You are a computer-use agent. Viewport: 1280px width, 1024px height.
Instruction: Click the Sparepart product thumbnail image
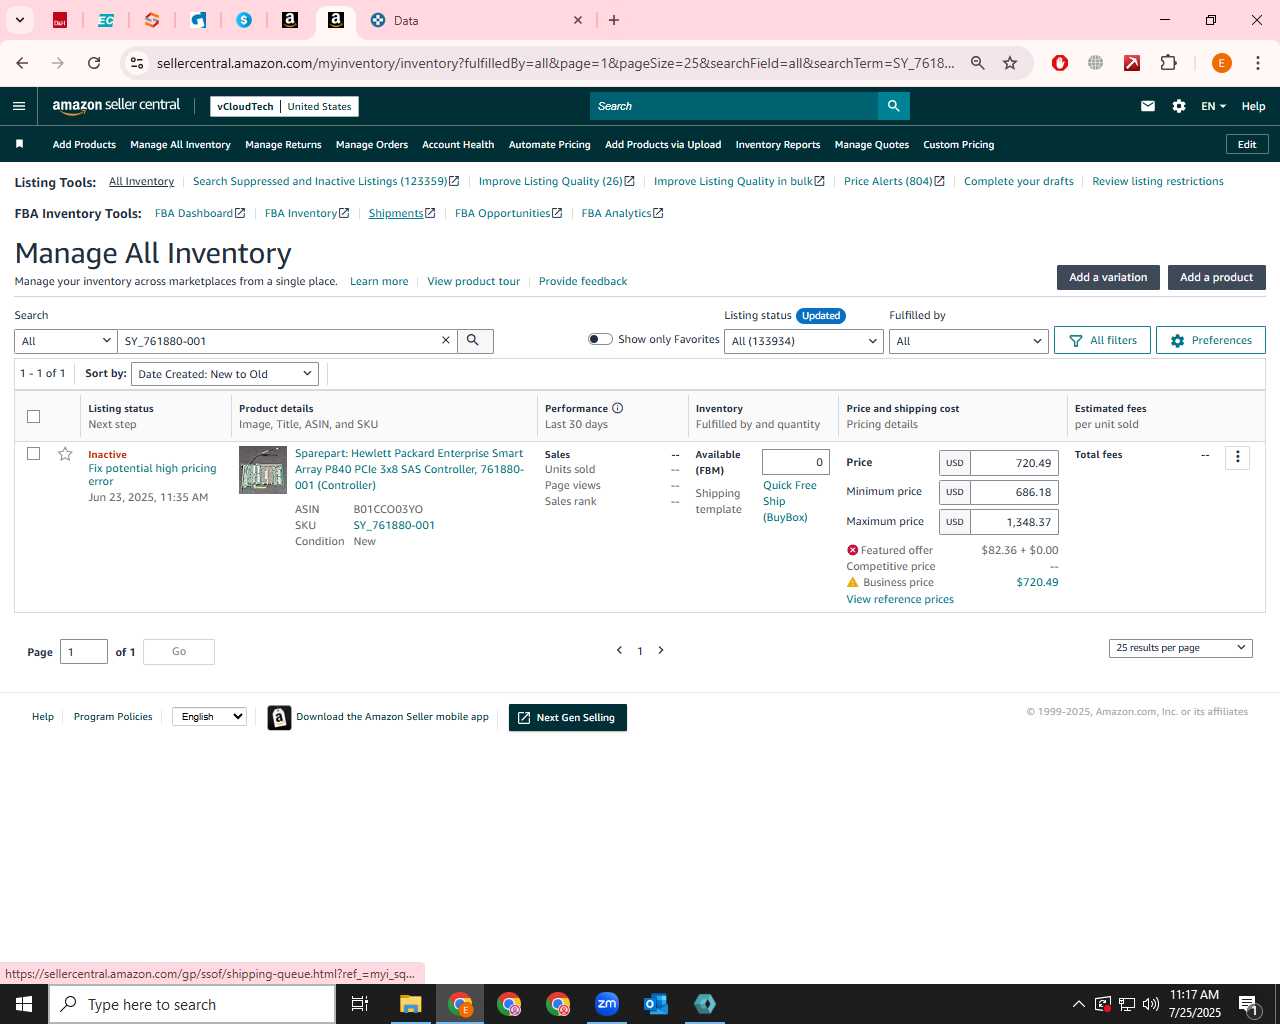tap(263, 470)
